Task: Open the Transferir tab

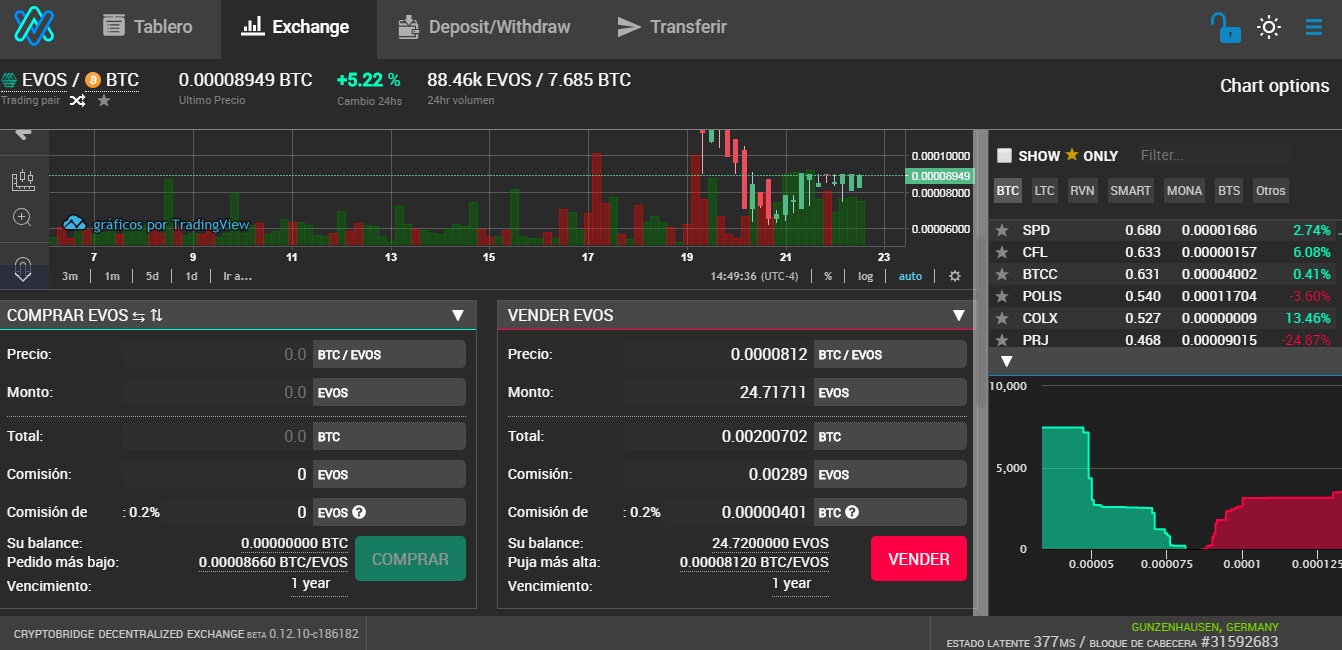Action: click(672, 27)
